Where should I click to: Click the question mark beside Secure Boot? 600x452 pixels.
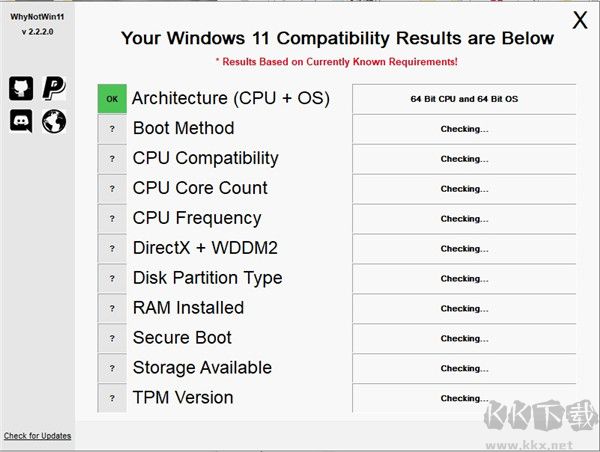pos(112,339)
